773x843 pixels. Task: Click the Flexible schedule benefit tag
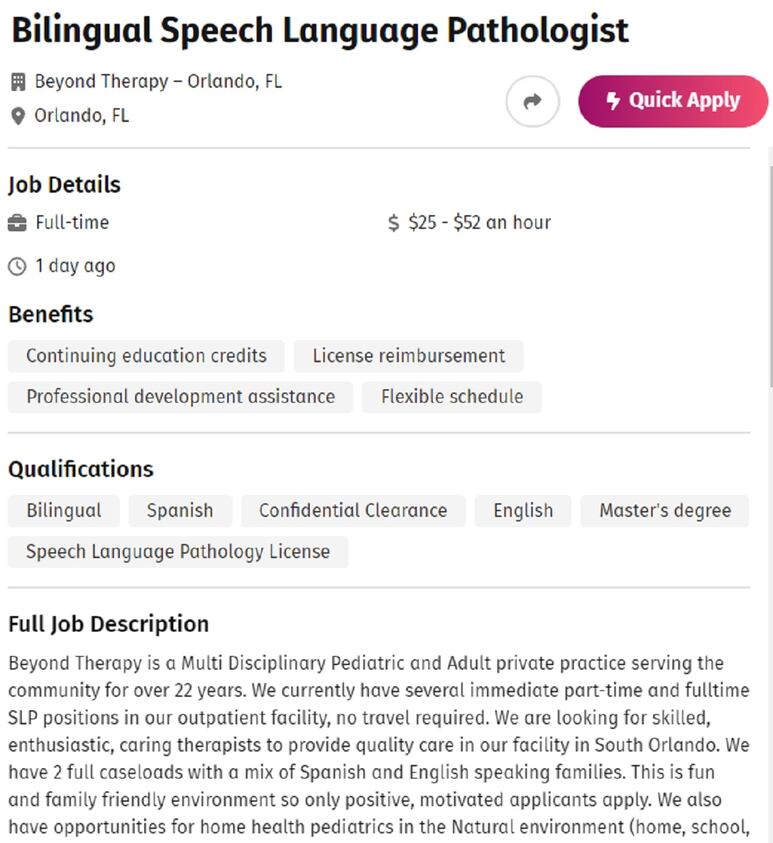[x=452, y=397]
